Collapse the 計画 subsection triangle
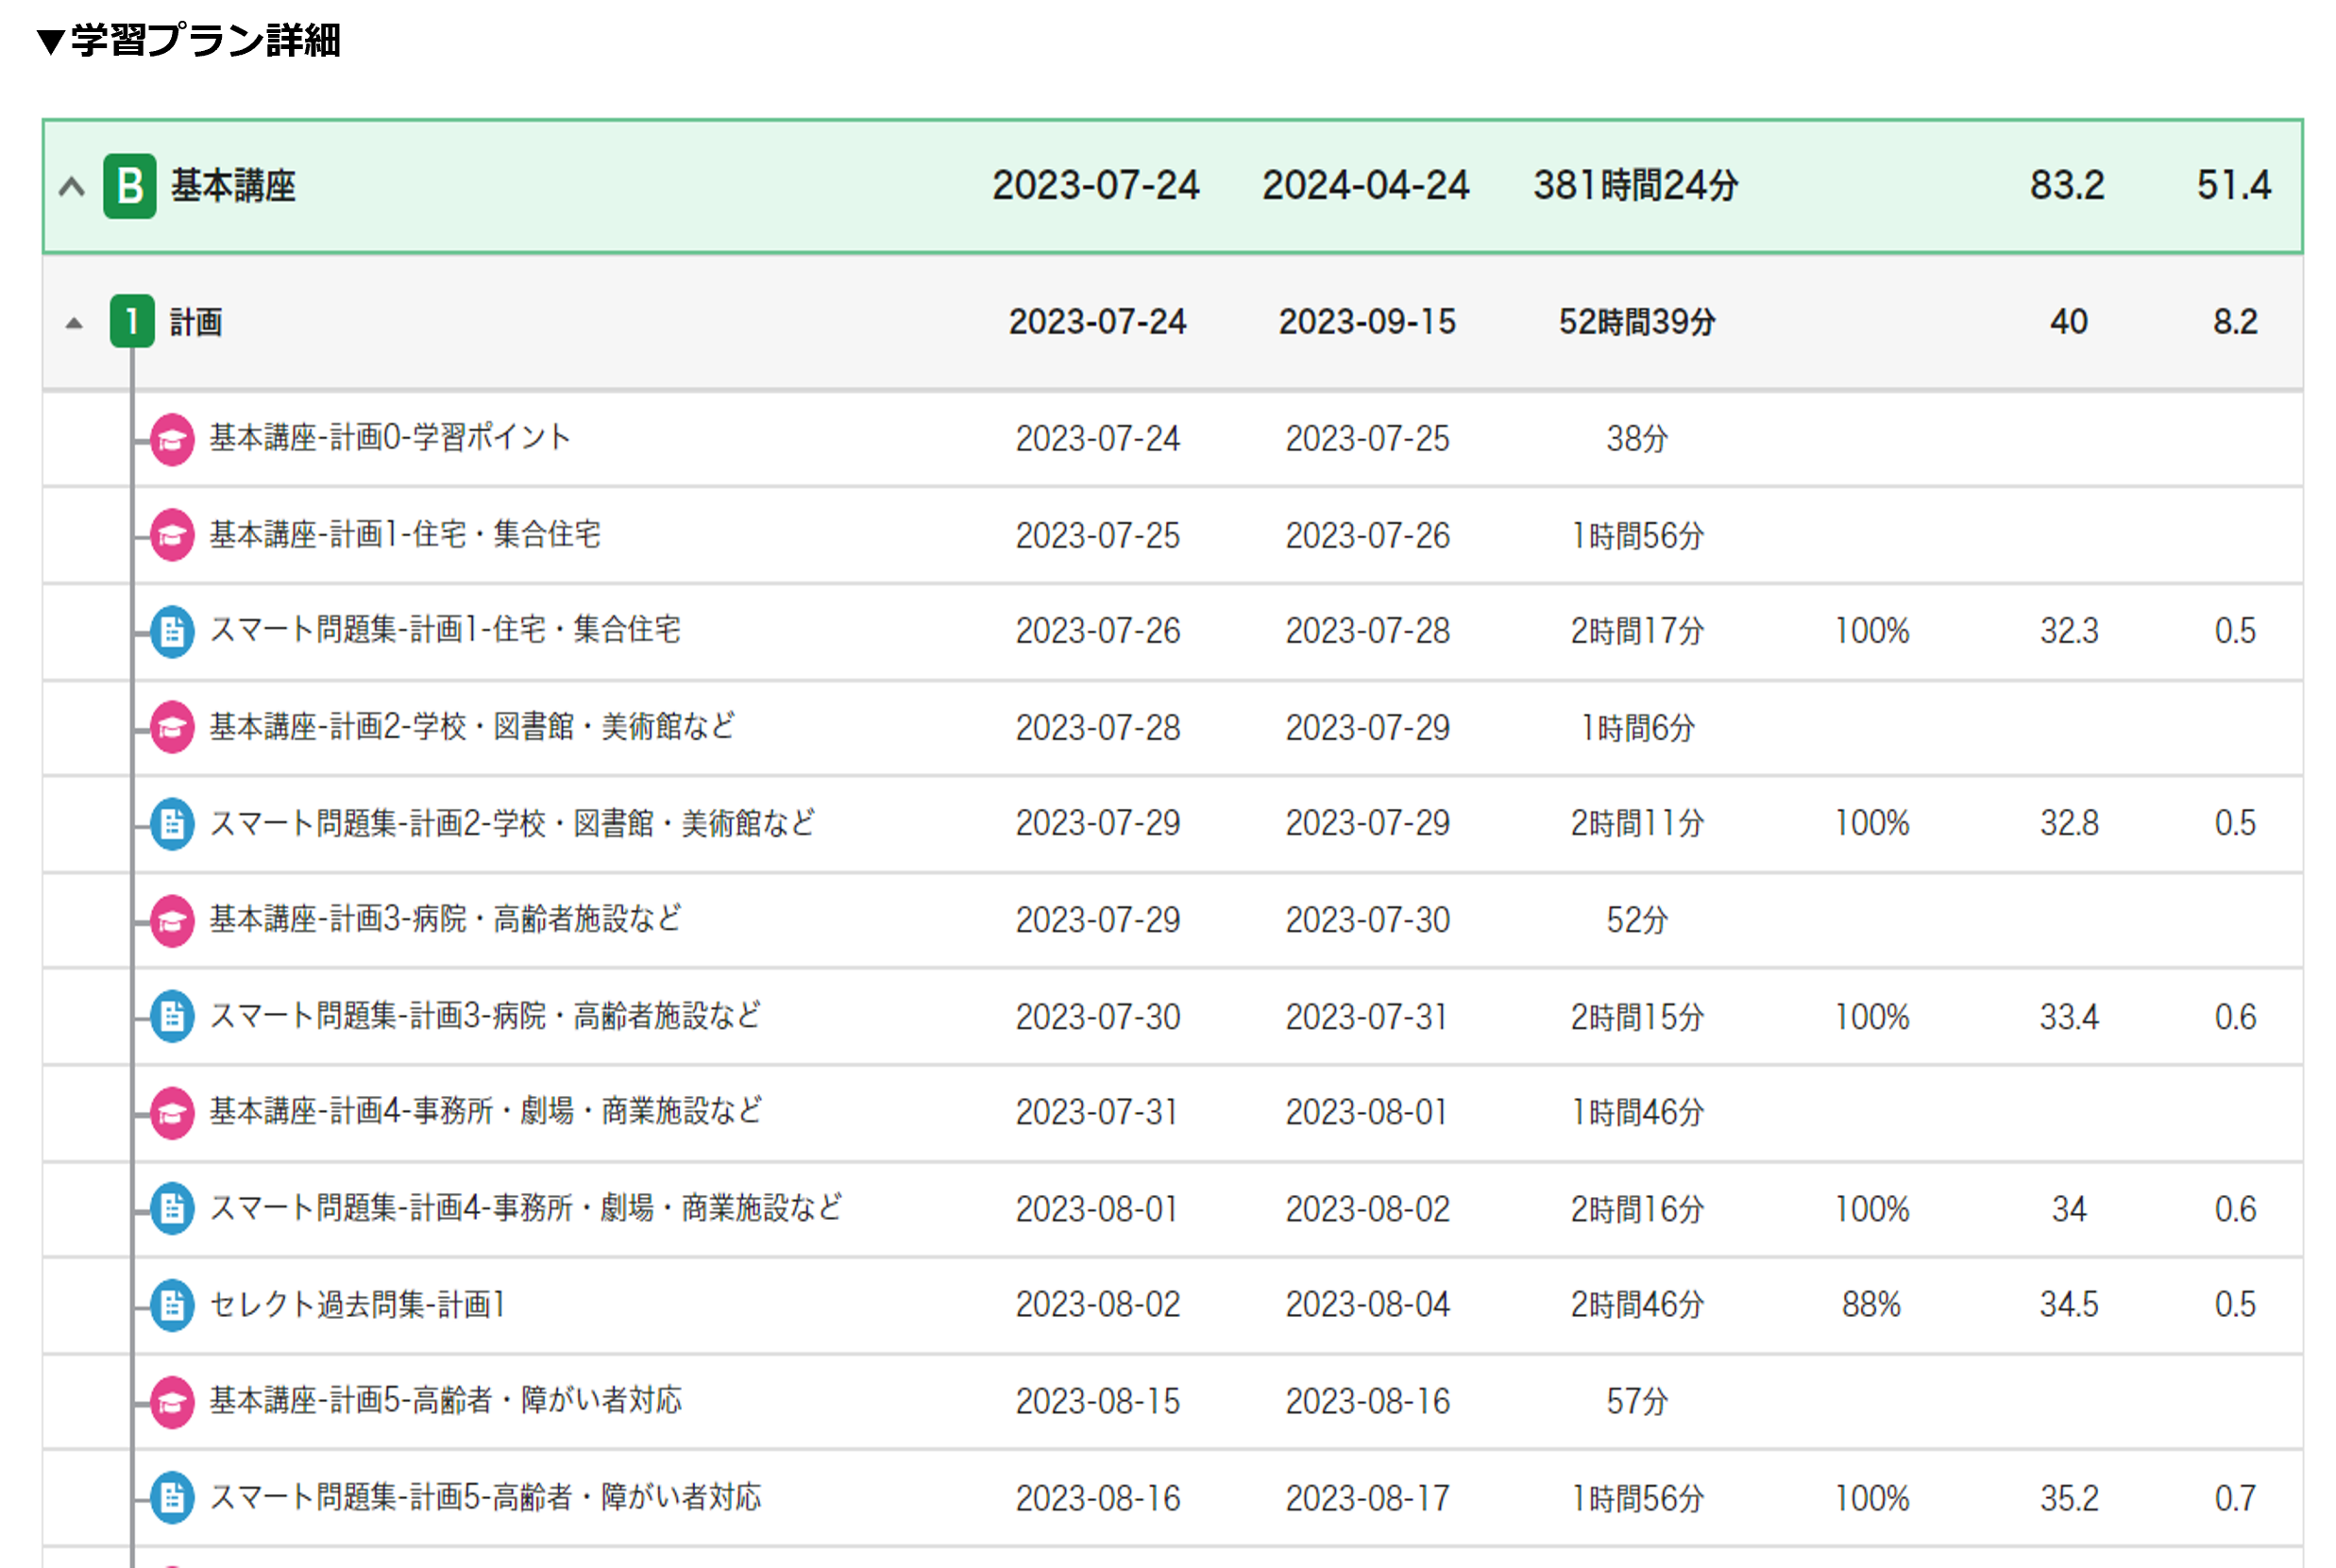The width and height of the screenshot is (2336, 1568). pyautogui.click(x=74, y=322)
